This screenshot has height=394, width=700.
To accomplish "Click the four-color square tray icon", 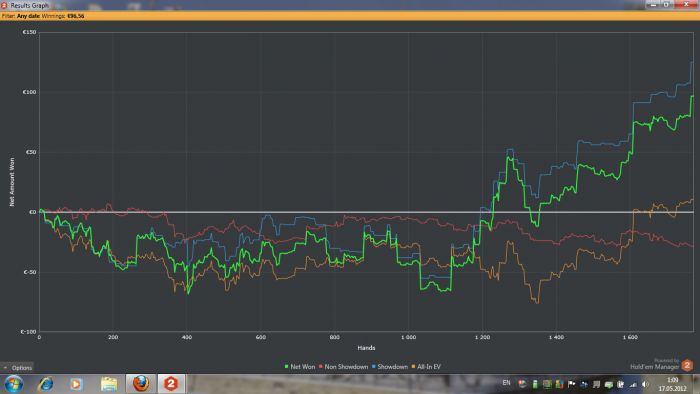I will point(559,384).
